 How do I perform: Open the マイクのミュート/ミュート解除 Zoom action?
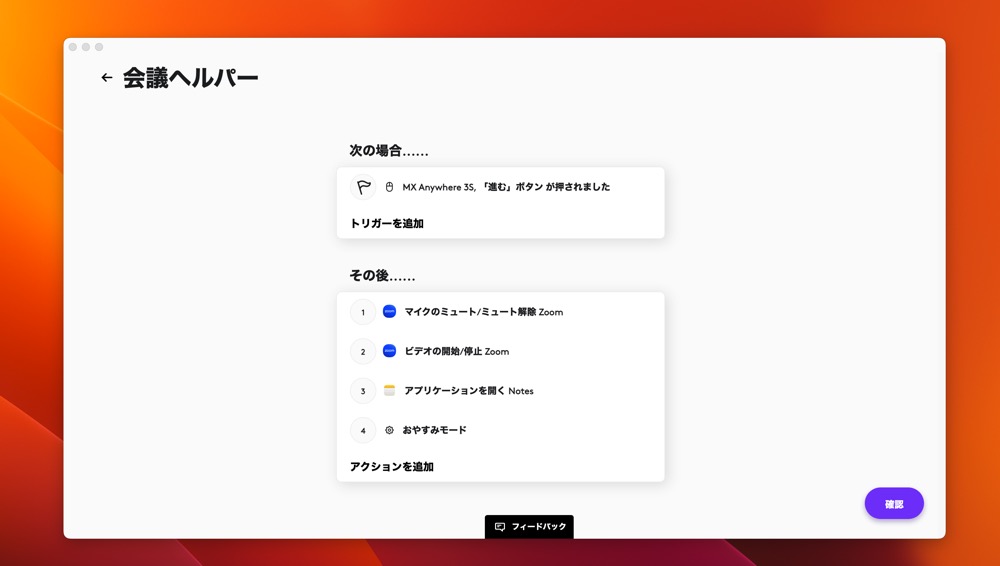click(483, 312)
